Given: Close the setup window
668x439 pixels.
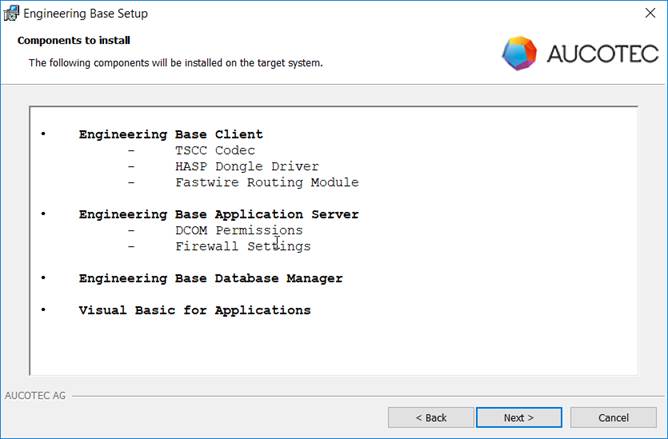Looking at the screenshot, I should pos(650,13).
